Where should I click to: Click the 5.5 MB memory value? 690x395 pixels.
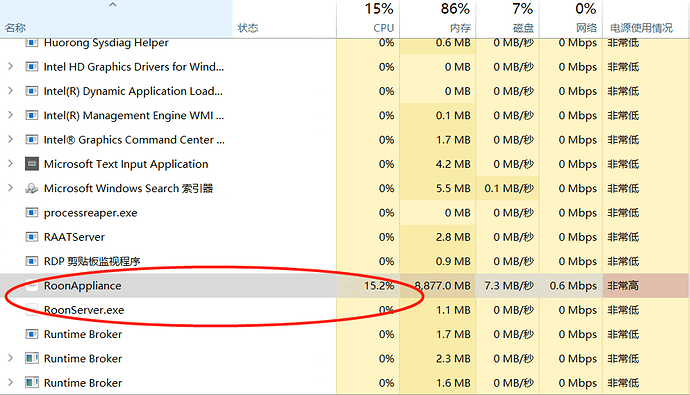453,188
